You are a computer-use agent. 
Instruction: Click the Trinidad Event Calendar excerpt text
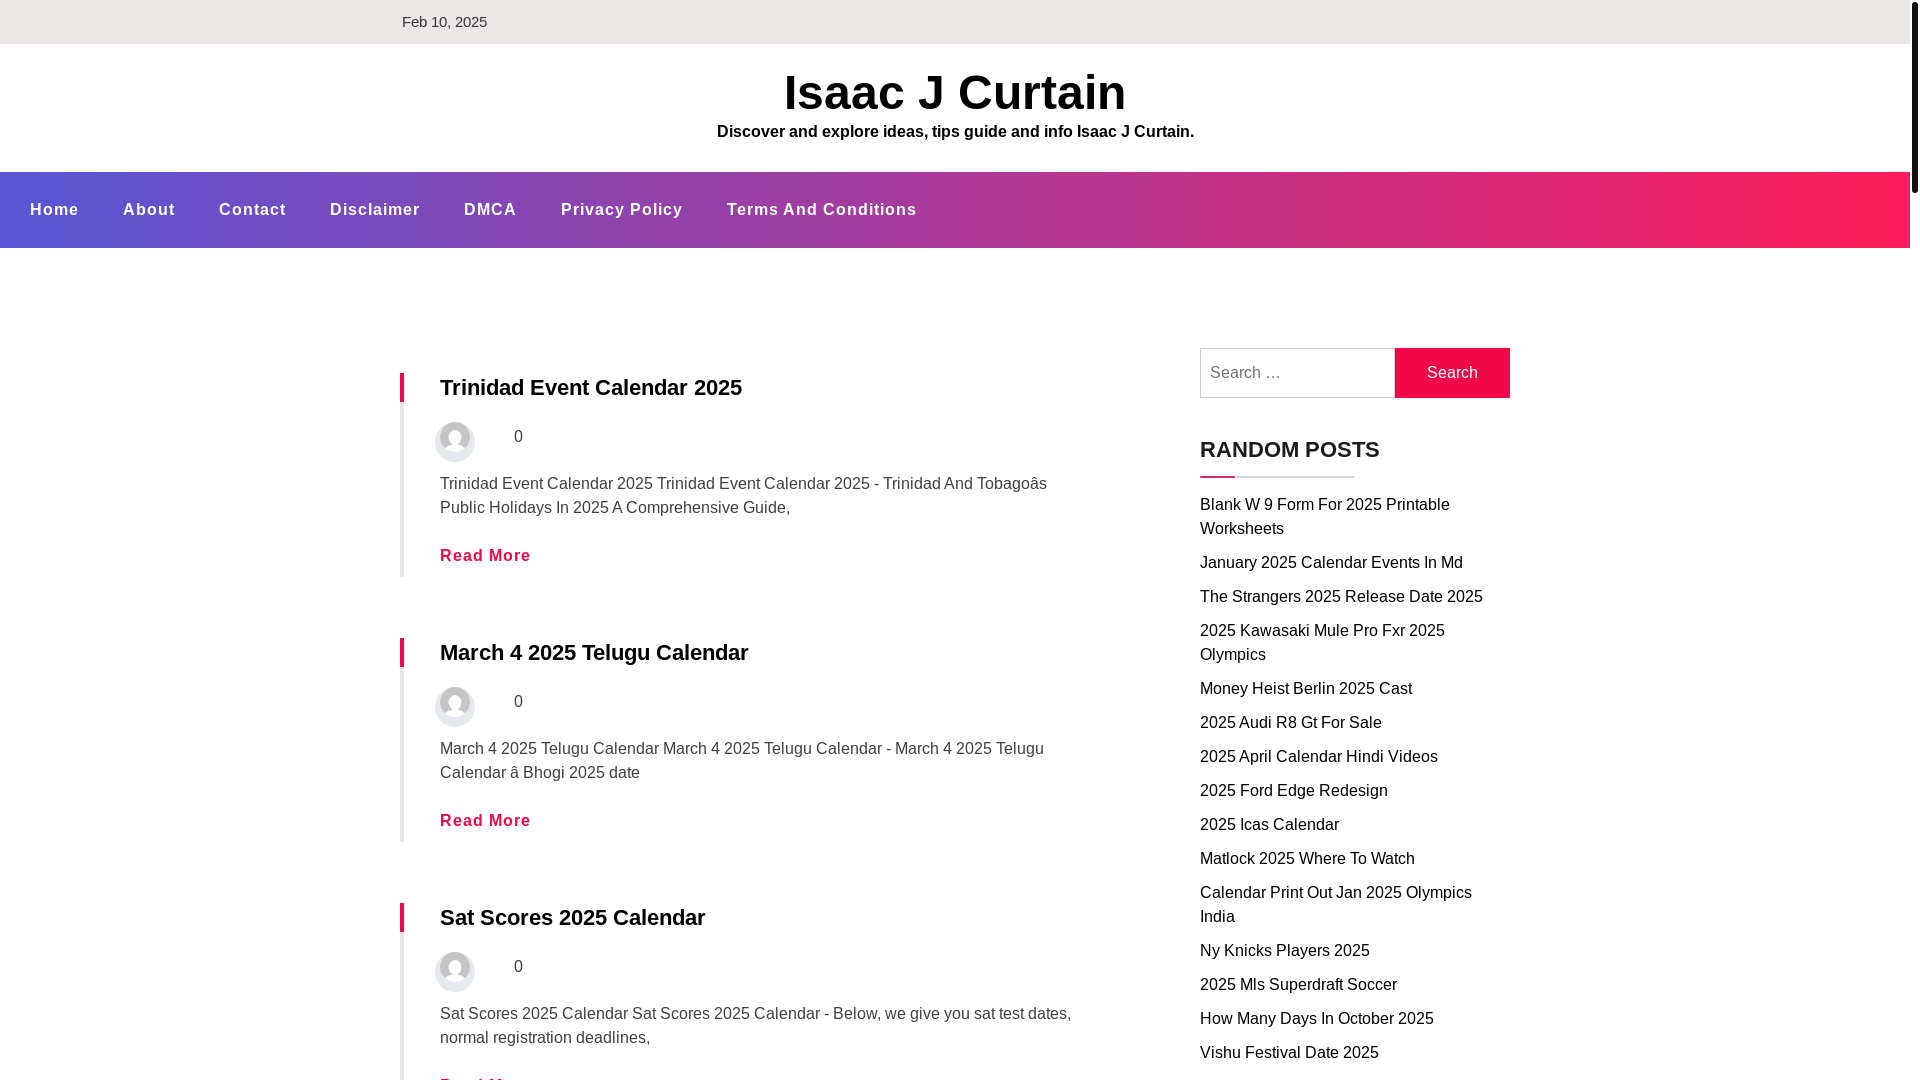(743, 496)
